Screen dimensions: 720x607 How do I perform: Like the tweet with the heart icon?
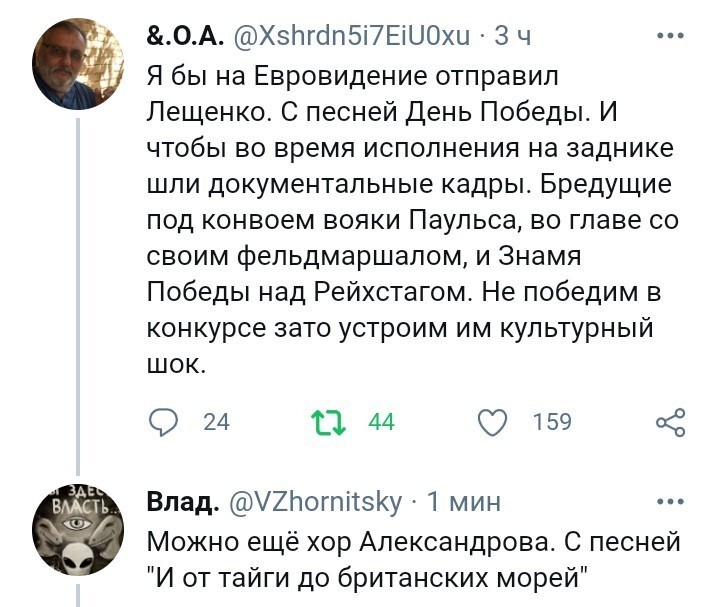point(493,422)
